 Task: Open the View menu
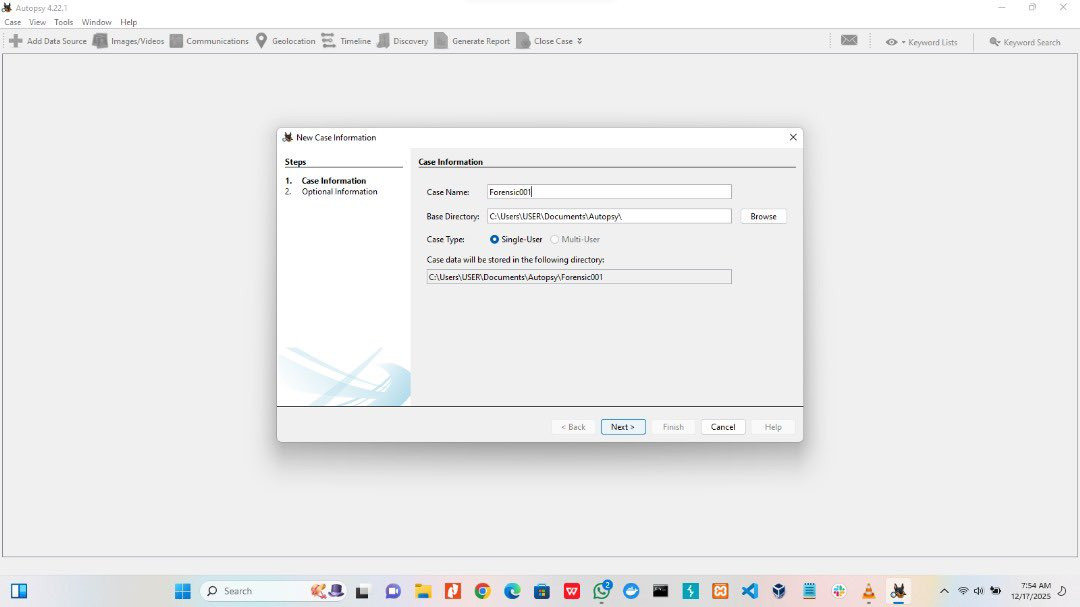[37, 22]
